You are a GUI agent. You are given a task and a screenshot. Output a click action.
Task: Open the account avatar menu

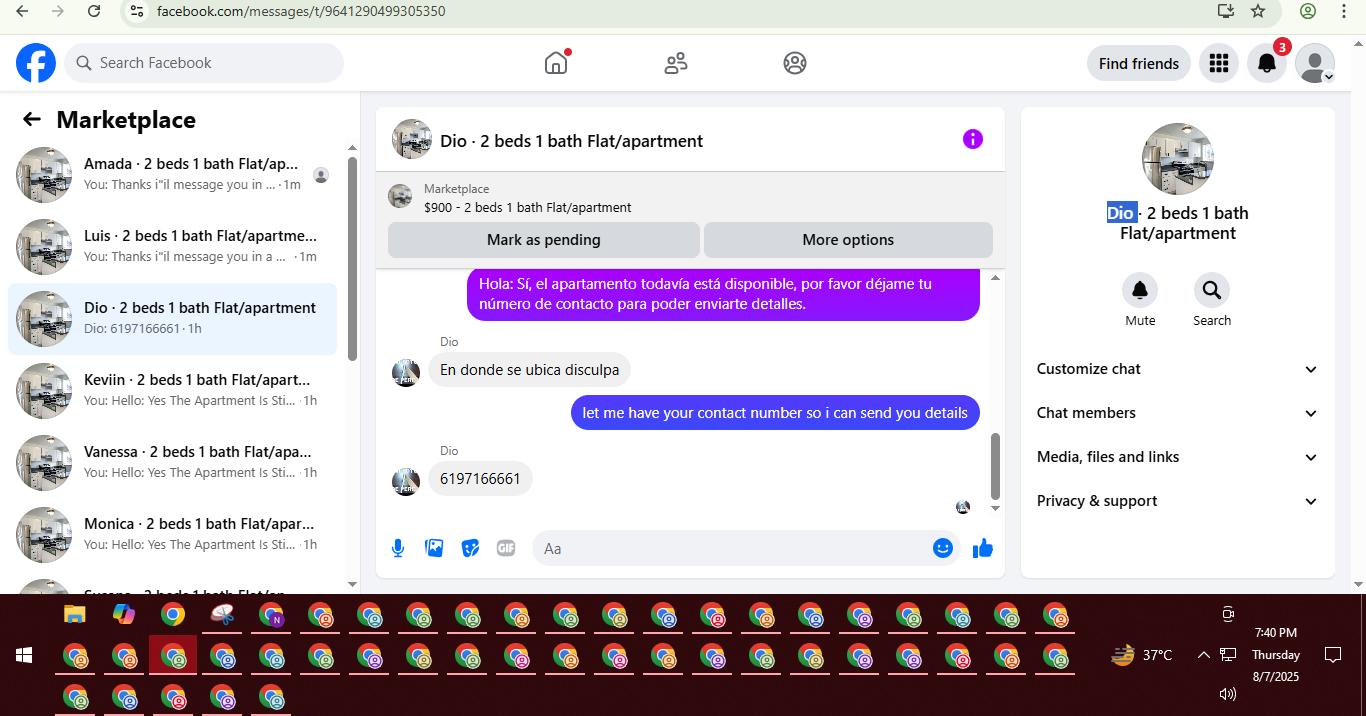pos(1315,63)
